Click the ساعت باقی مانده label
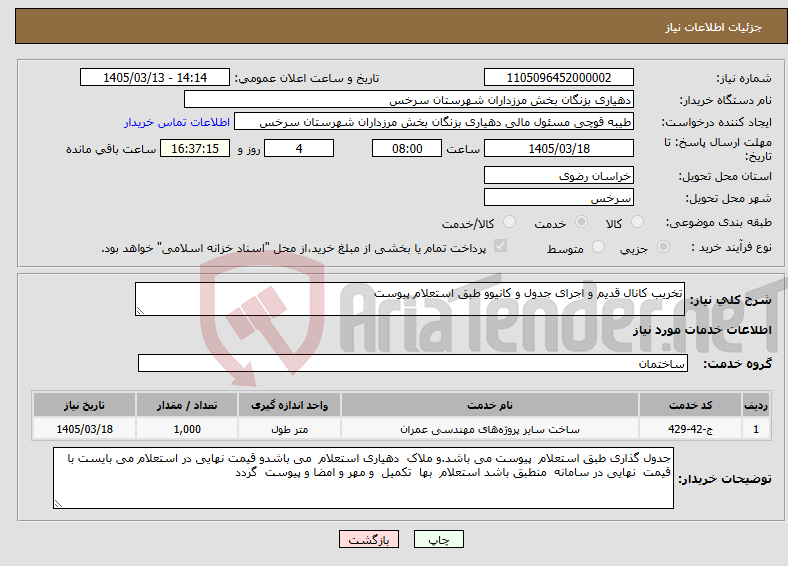The image size is (788, 566). pos(111,149)
